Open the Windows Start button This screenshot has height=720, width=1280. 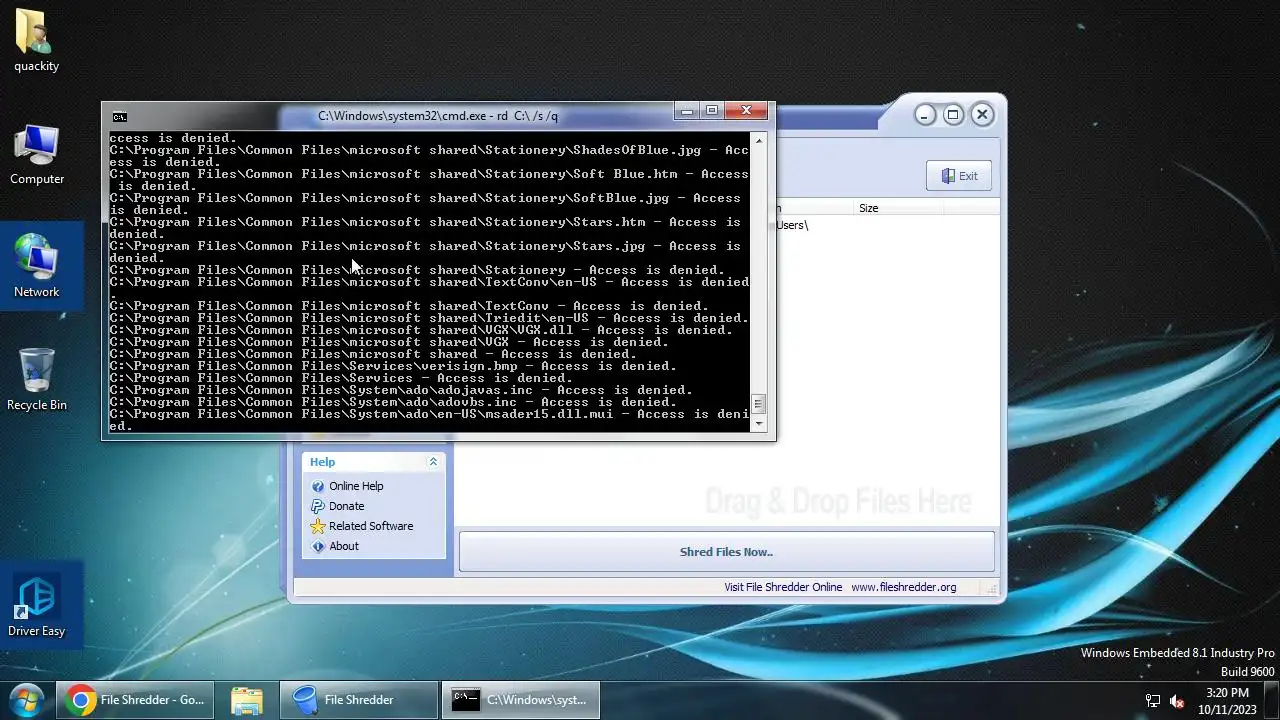27,699
